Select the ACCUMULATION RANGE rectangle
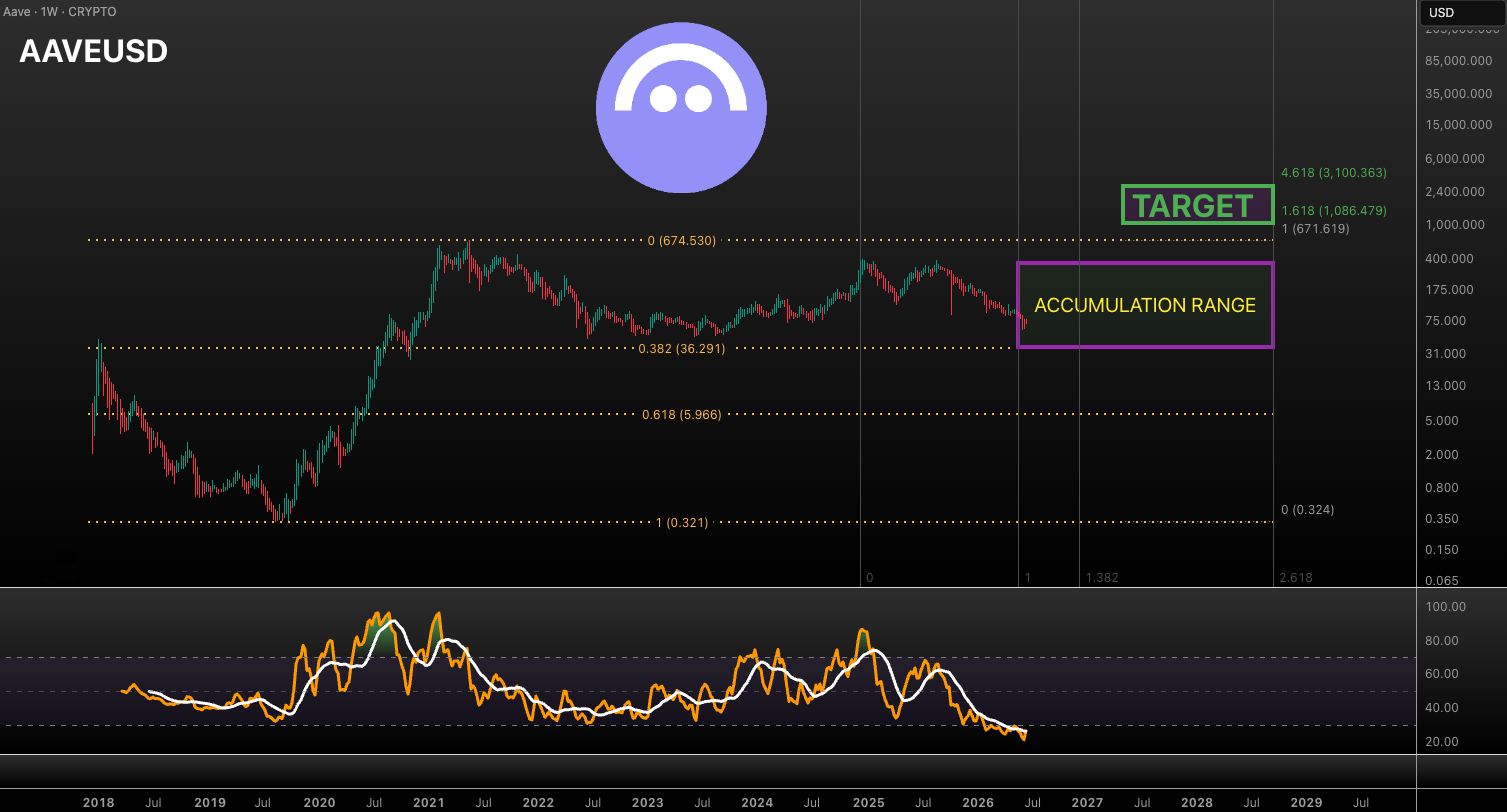Screen dimensions: 1507x812 pos(1145,305)
